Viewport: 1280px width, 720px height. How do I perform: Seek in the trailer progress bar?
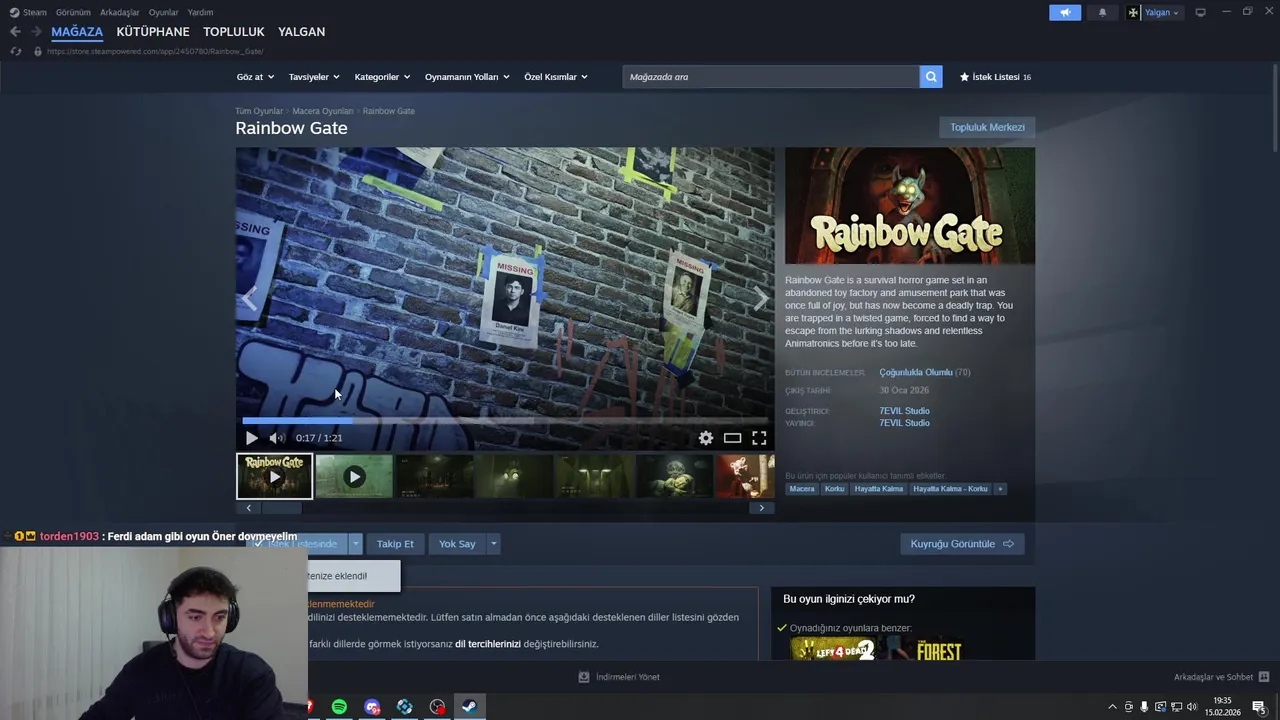[x=505, y=421]
